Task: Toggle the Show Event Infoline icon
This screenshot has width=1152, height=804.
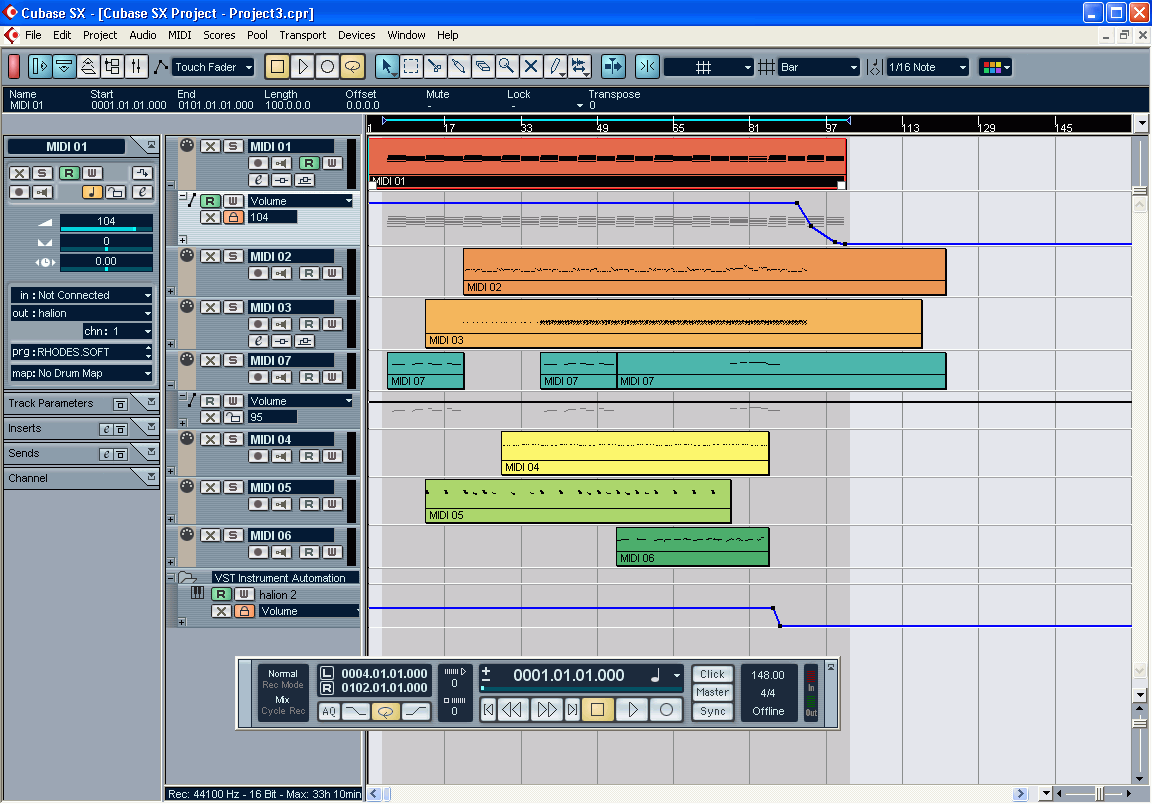Action: [64, 67]
